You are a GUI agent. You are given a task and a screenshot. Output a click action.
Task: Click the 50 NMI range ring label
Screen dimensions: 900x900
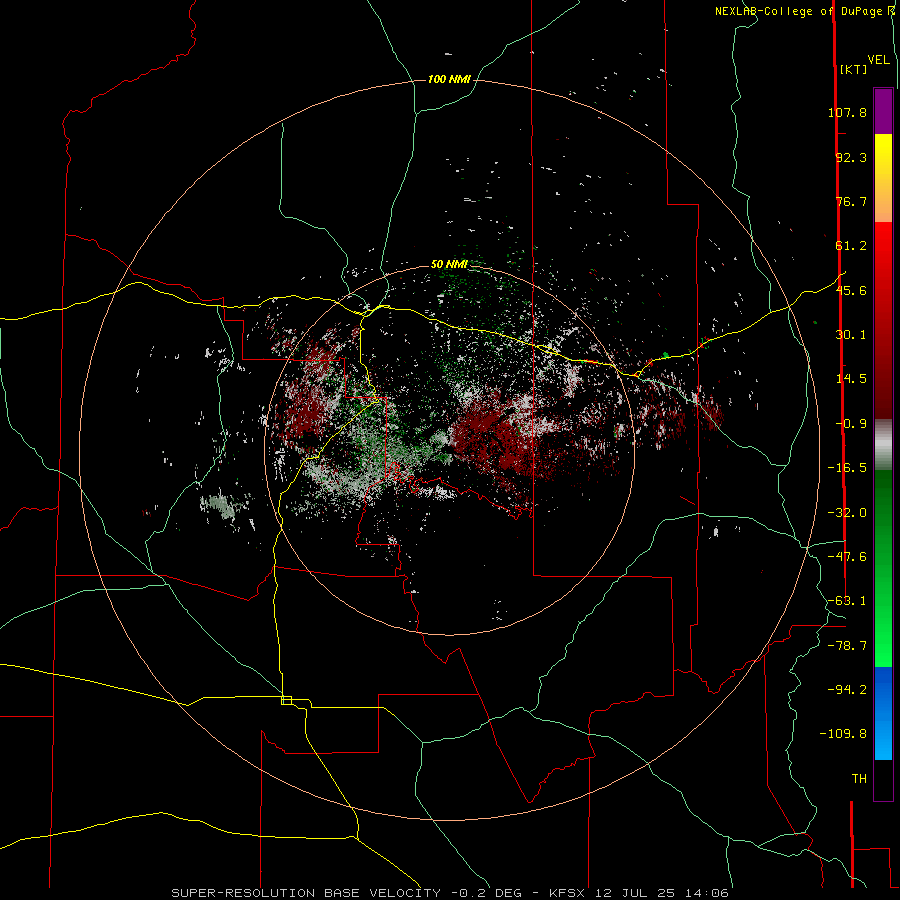tap(449, 264)
